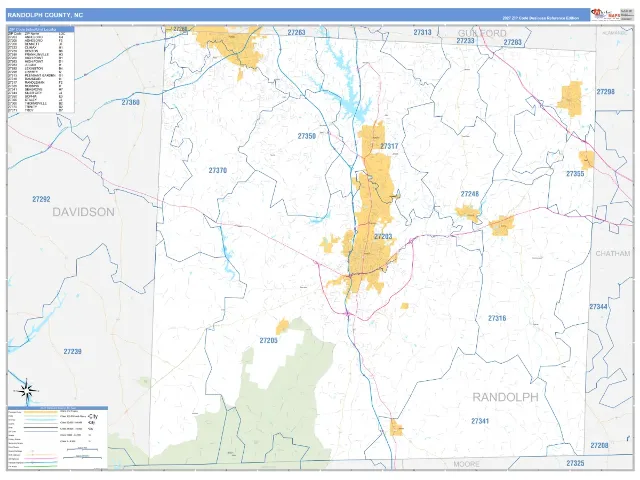Click ZIP code label 27298
The width and height of the screenshot is (640, 480).
(x=605, y=92)
